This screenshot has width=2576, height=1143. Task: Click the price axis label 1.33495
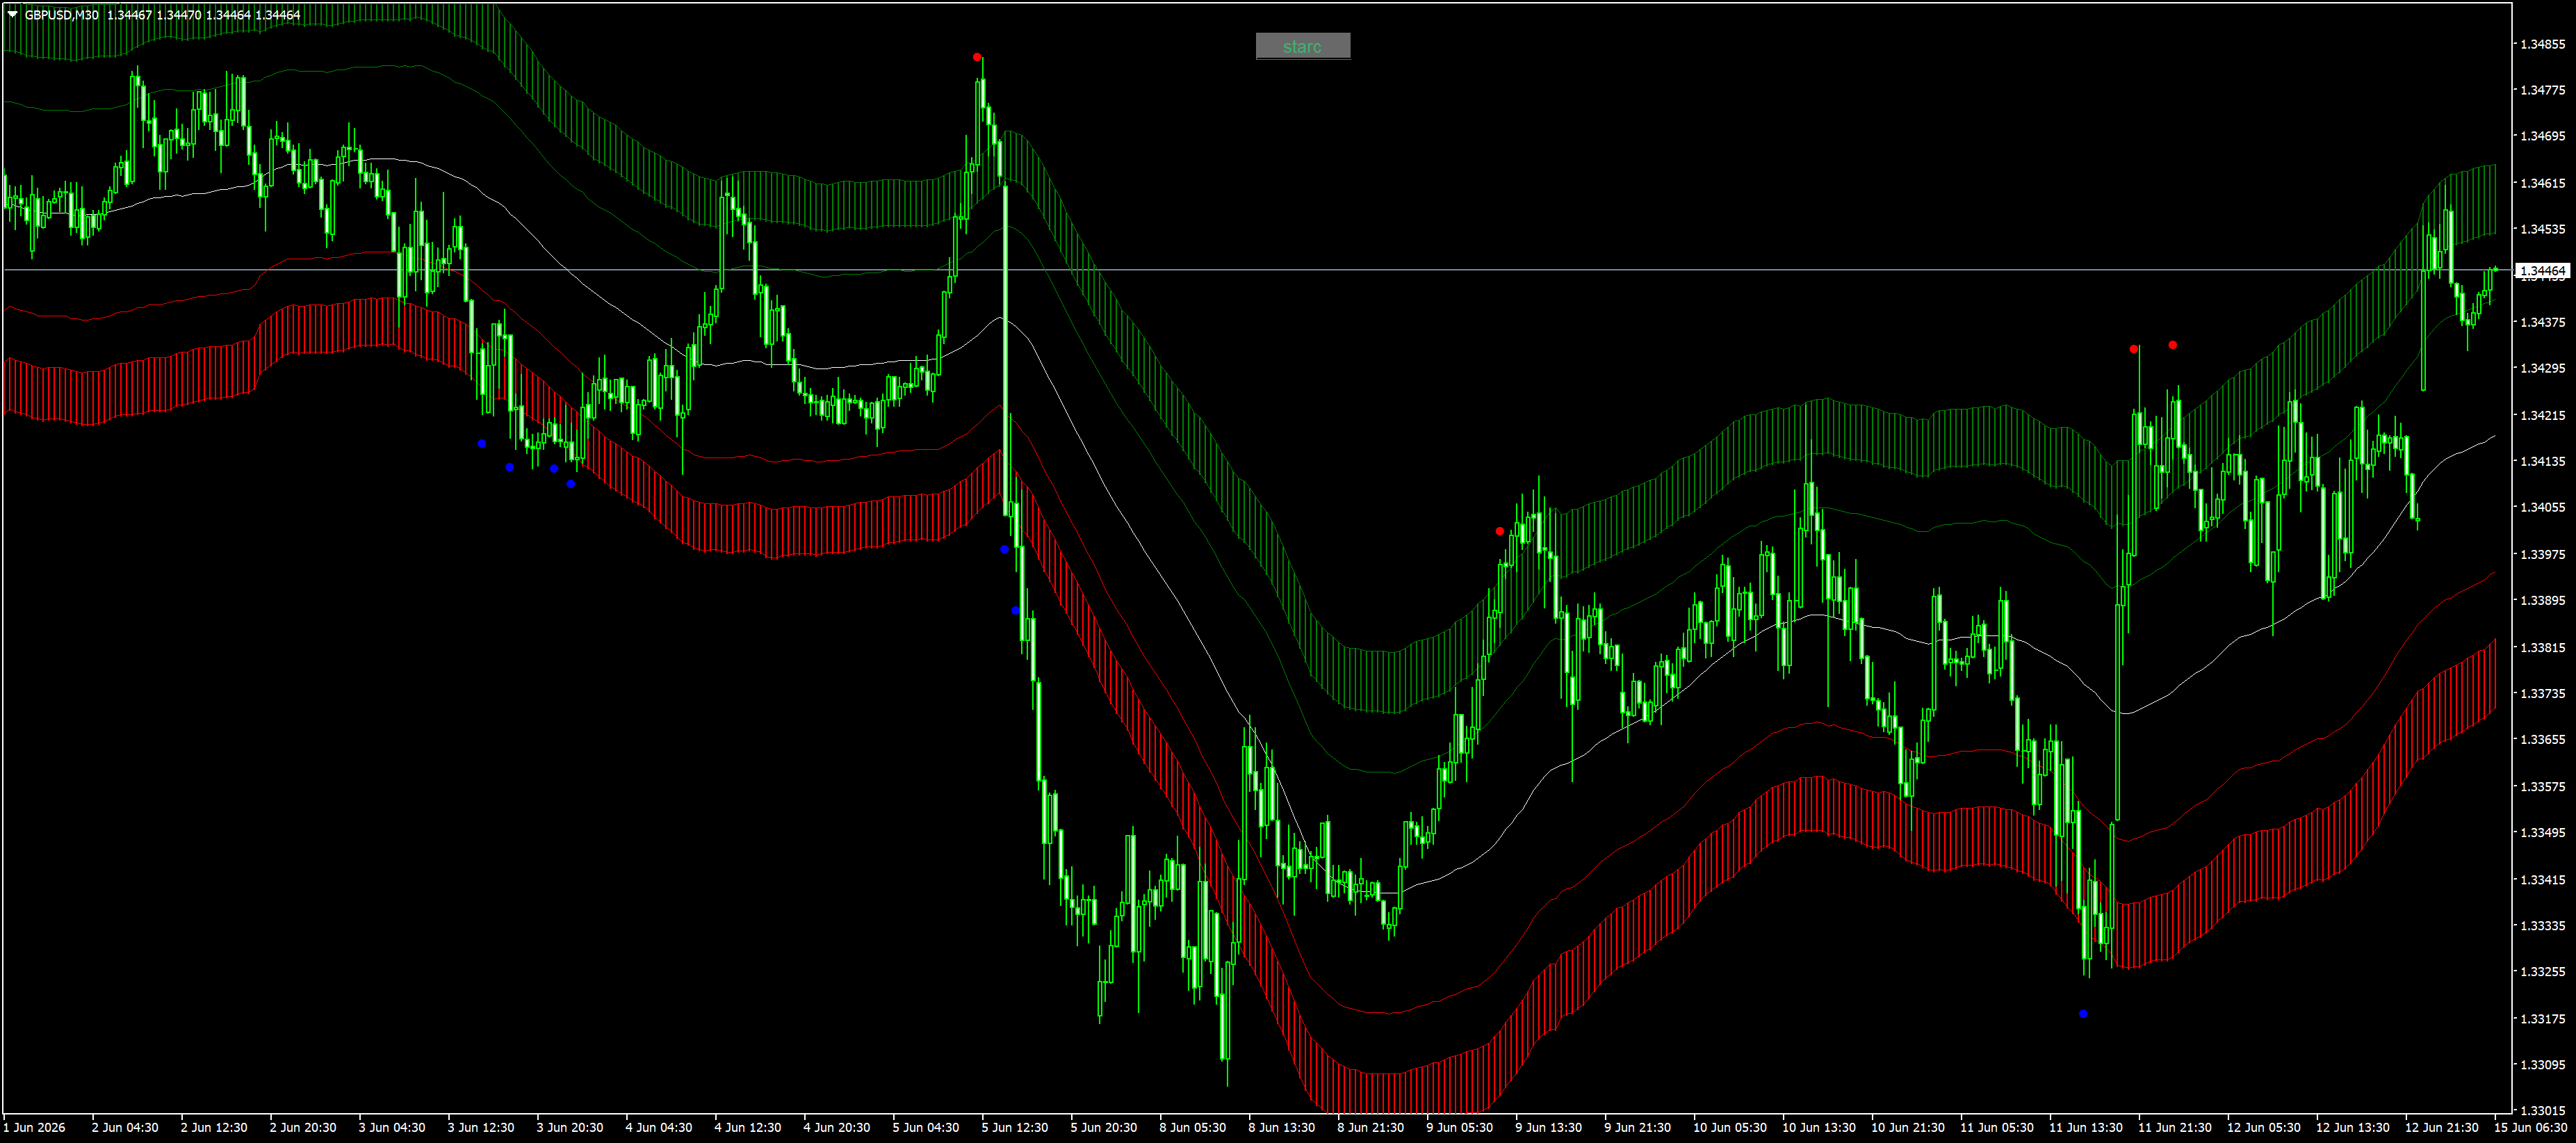pyautogui.click(x=2542, y=832)
